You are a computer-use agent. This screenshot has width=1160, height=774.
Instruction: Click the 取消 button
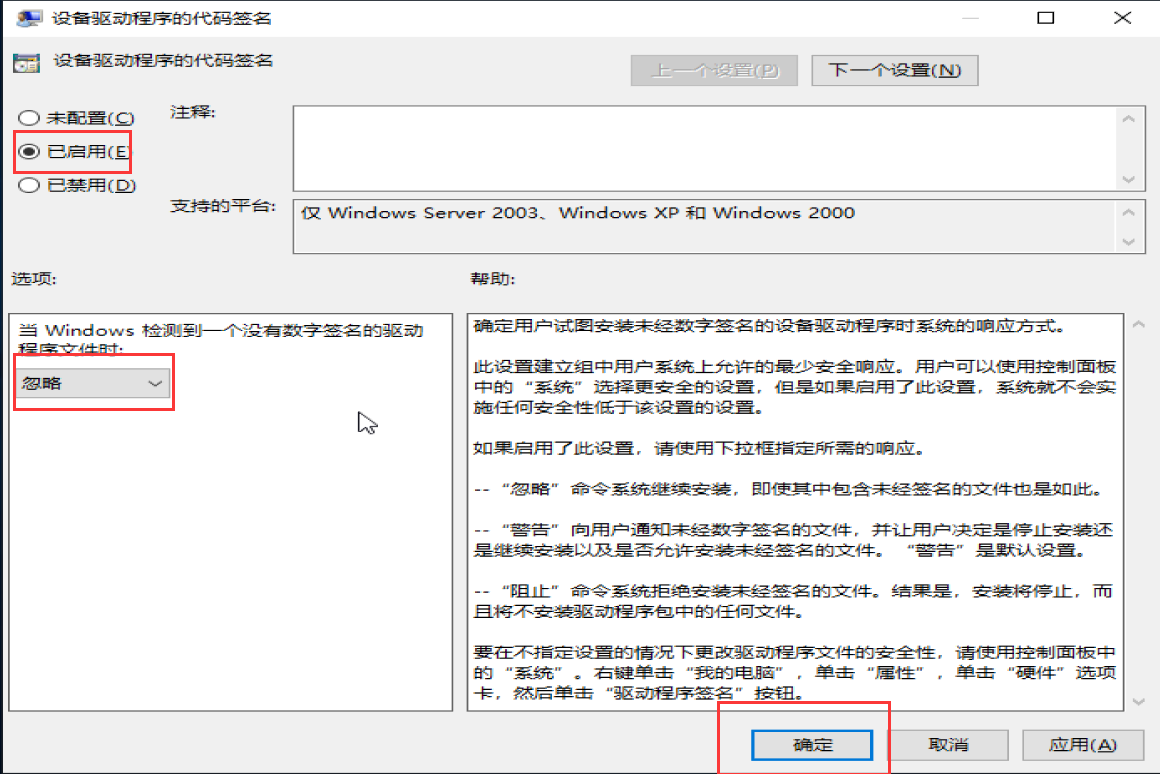point(948,744)
